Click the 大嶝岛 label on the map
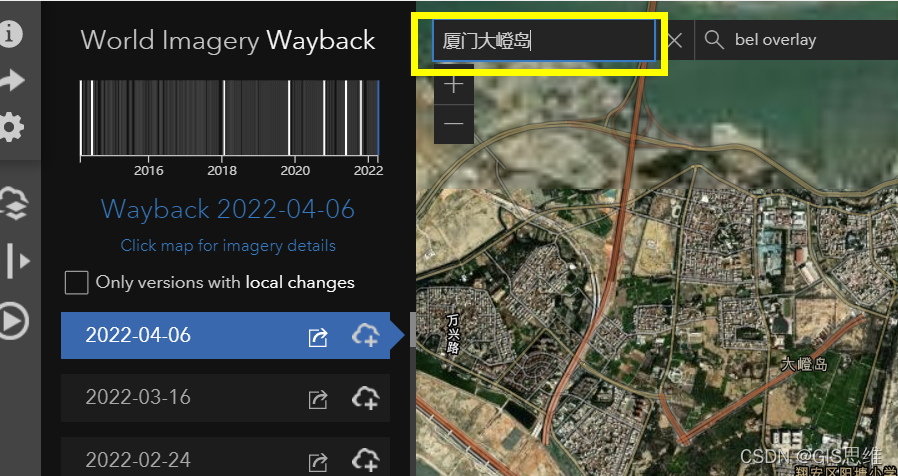This screenshot has width=898, height=476. pyautogui.click(x=805, y=364)
